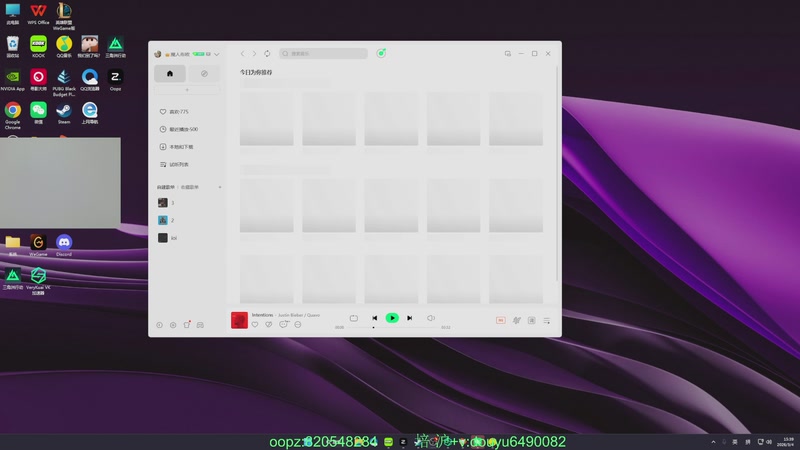The width and height of the screenshot is (800, 450).
Task: Open the SQ sound quality selector
Action: 501,320
